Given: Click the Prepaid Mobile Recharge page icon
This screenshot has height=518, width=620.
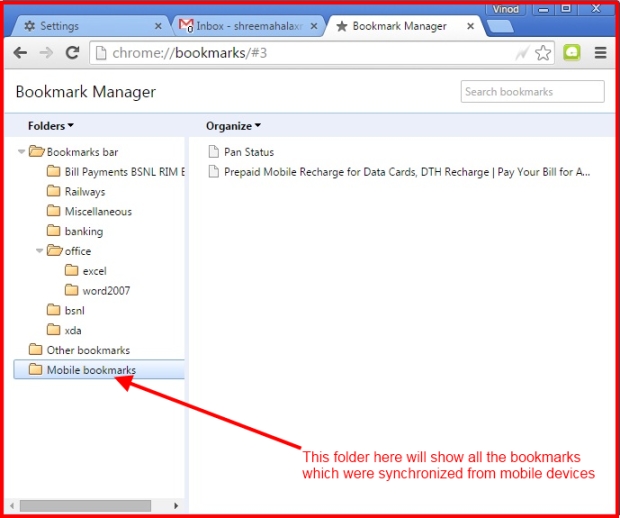Looking at the screenshot, I should (x=214, y=171).
